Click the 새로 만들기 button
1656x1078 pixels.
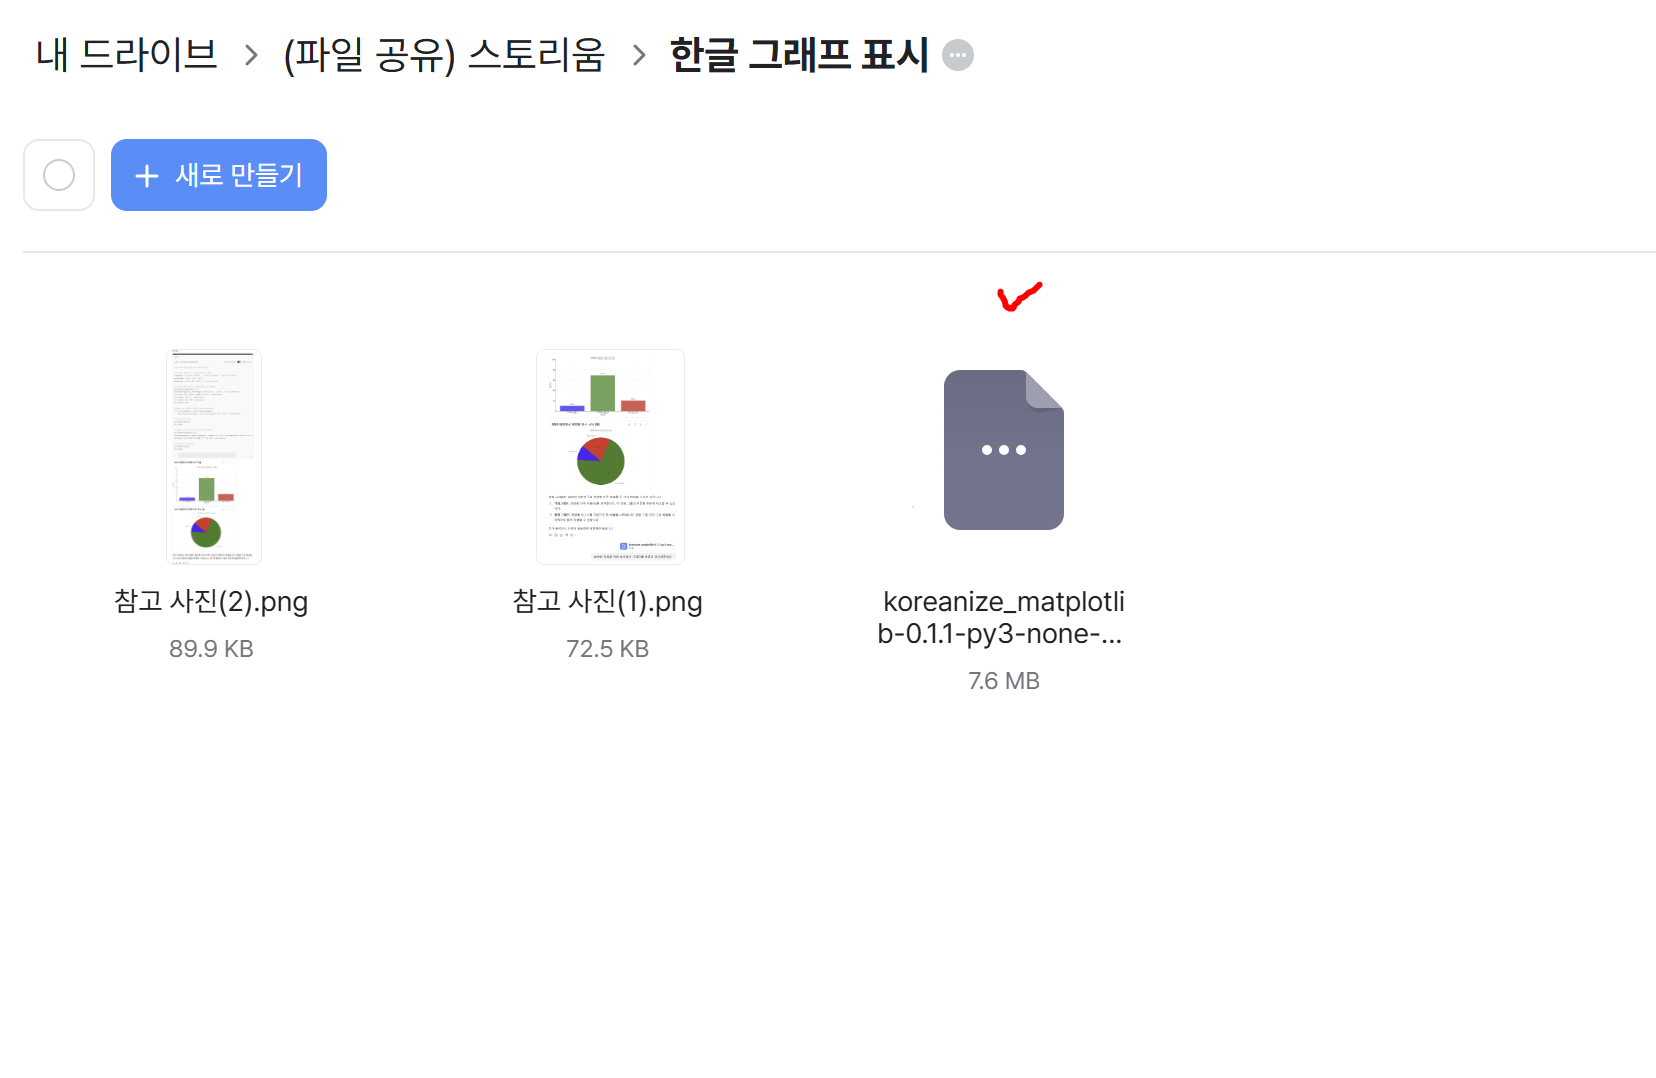(219, 175)
